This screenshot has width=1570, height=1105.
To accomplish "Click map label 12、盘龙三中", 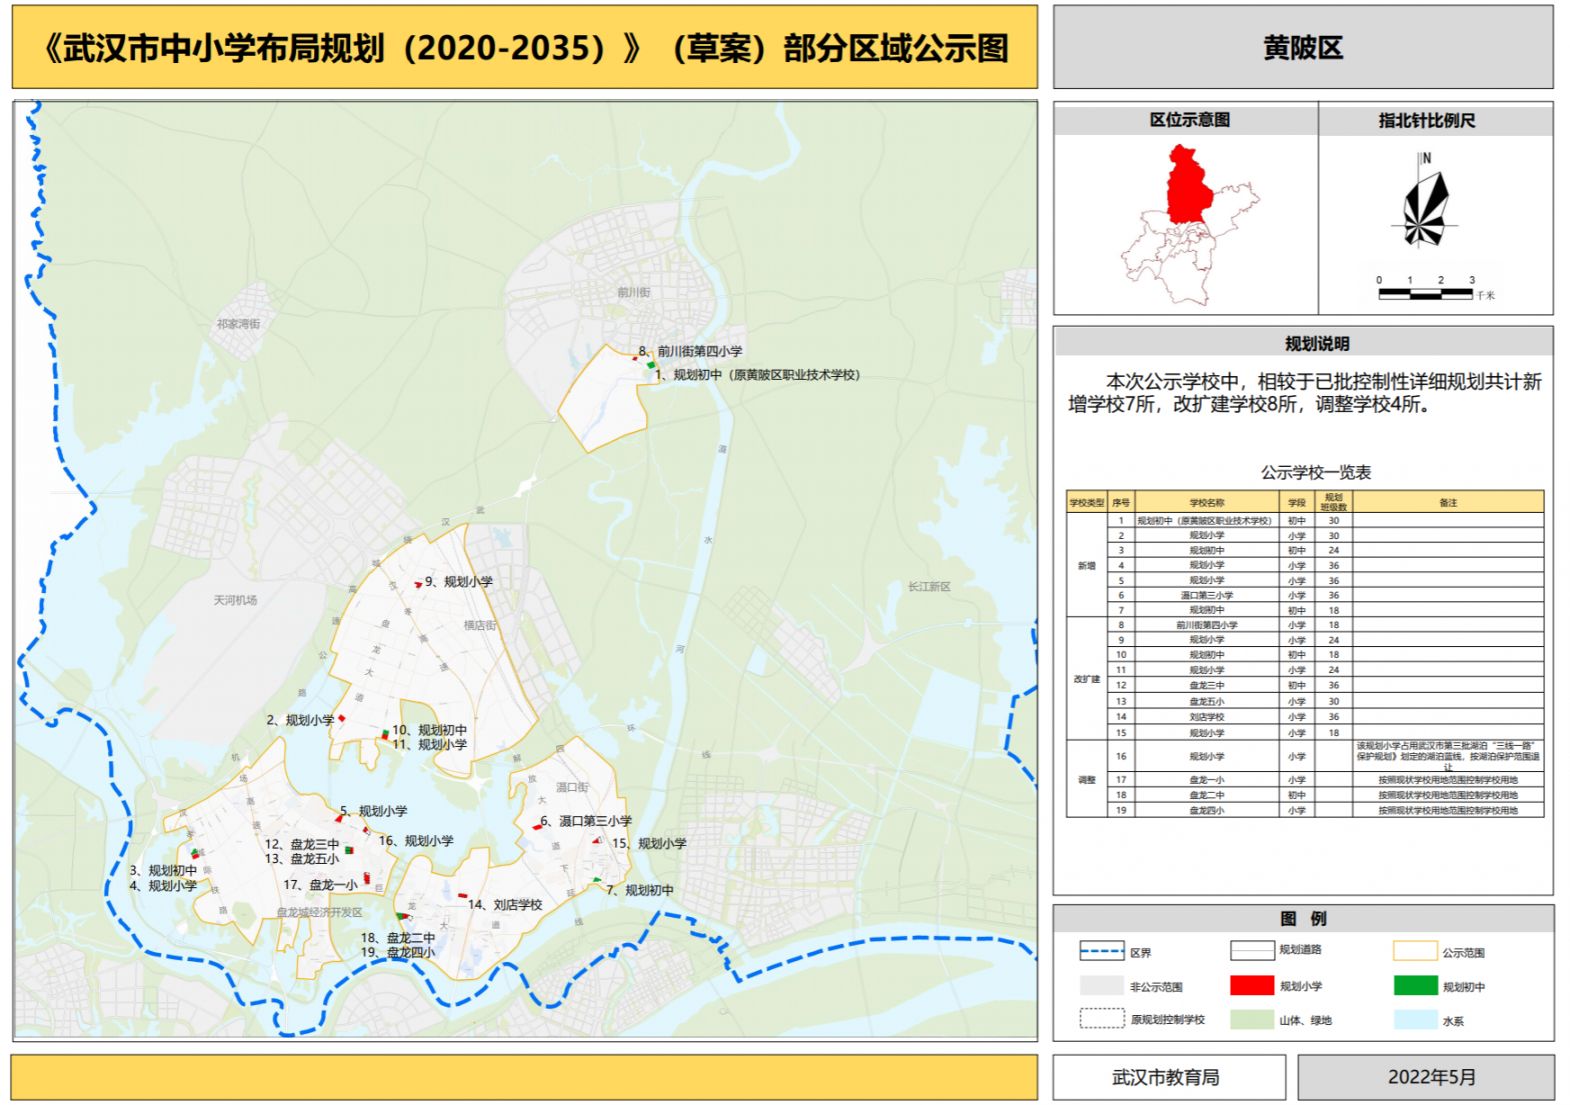I will [x=302, y=844].
